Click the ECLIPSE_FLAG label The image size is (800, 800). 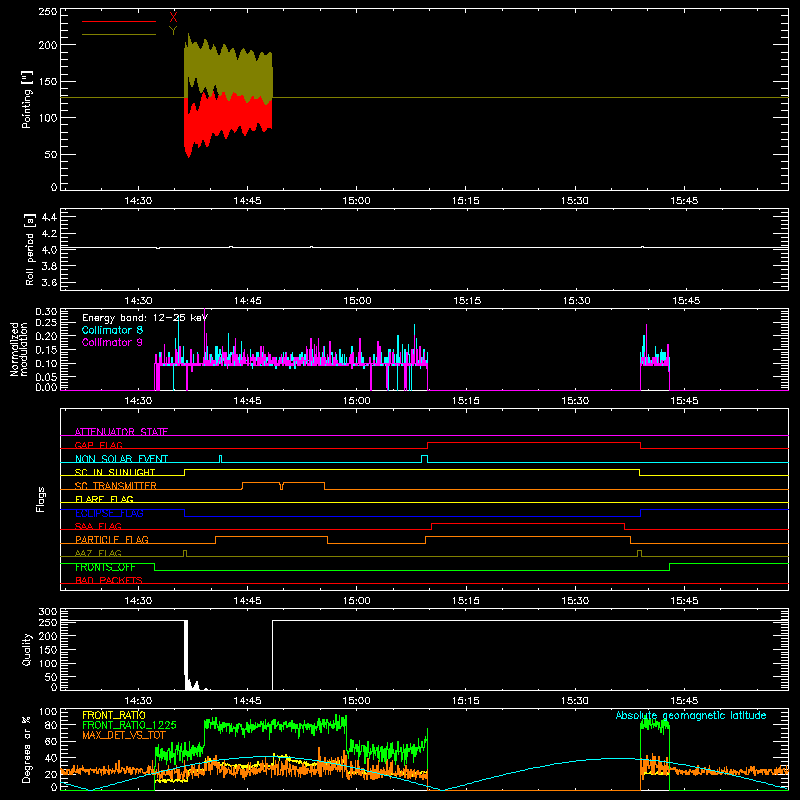click(x=109, y=513)
